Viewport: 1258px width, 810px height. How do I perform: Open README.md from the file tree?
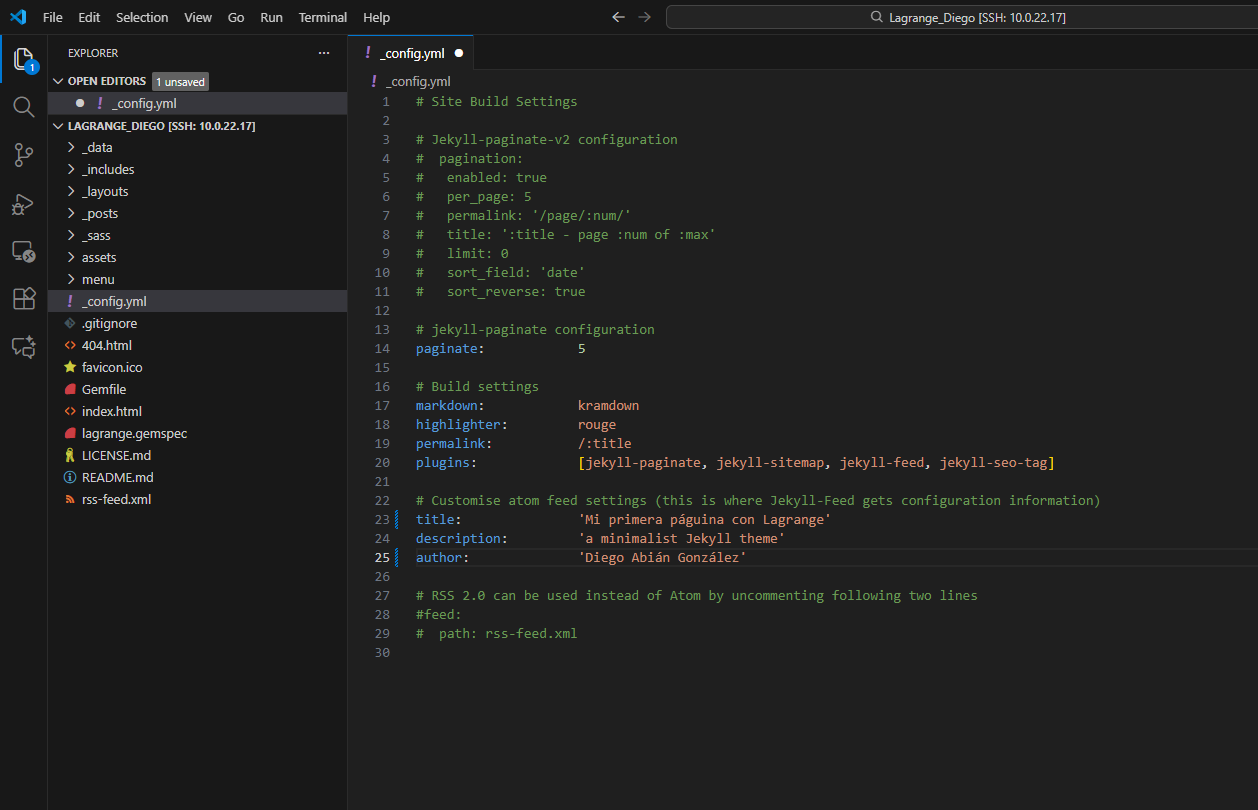click(x=117, y=477)
